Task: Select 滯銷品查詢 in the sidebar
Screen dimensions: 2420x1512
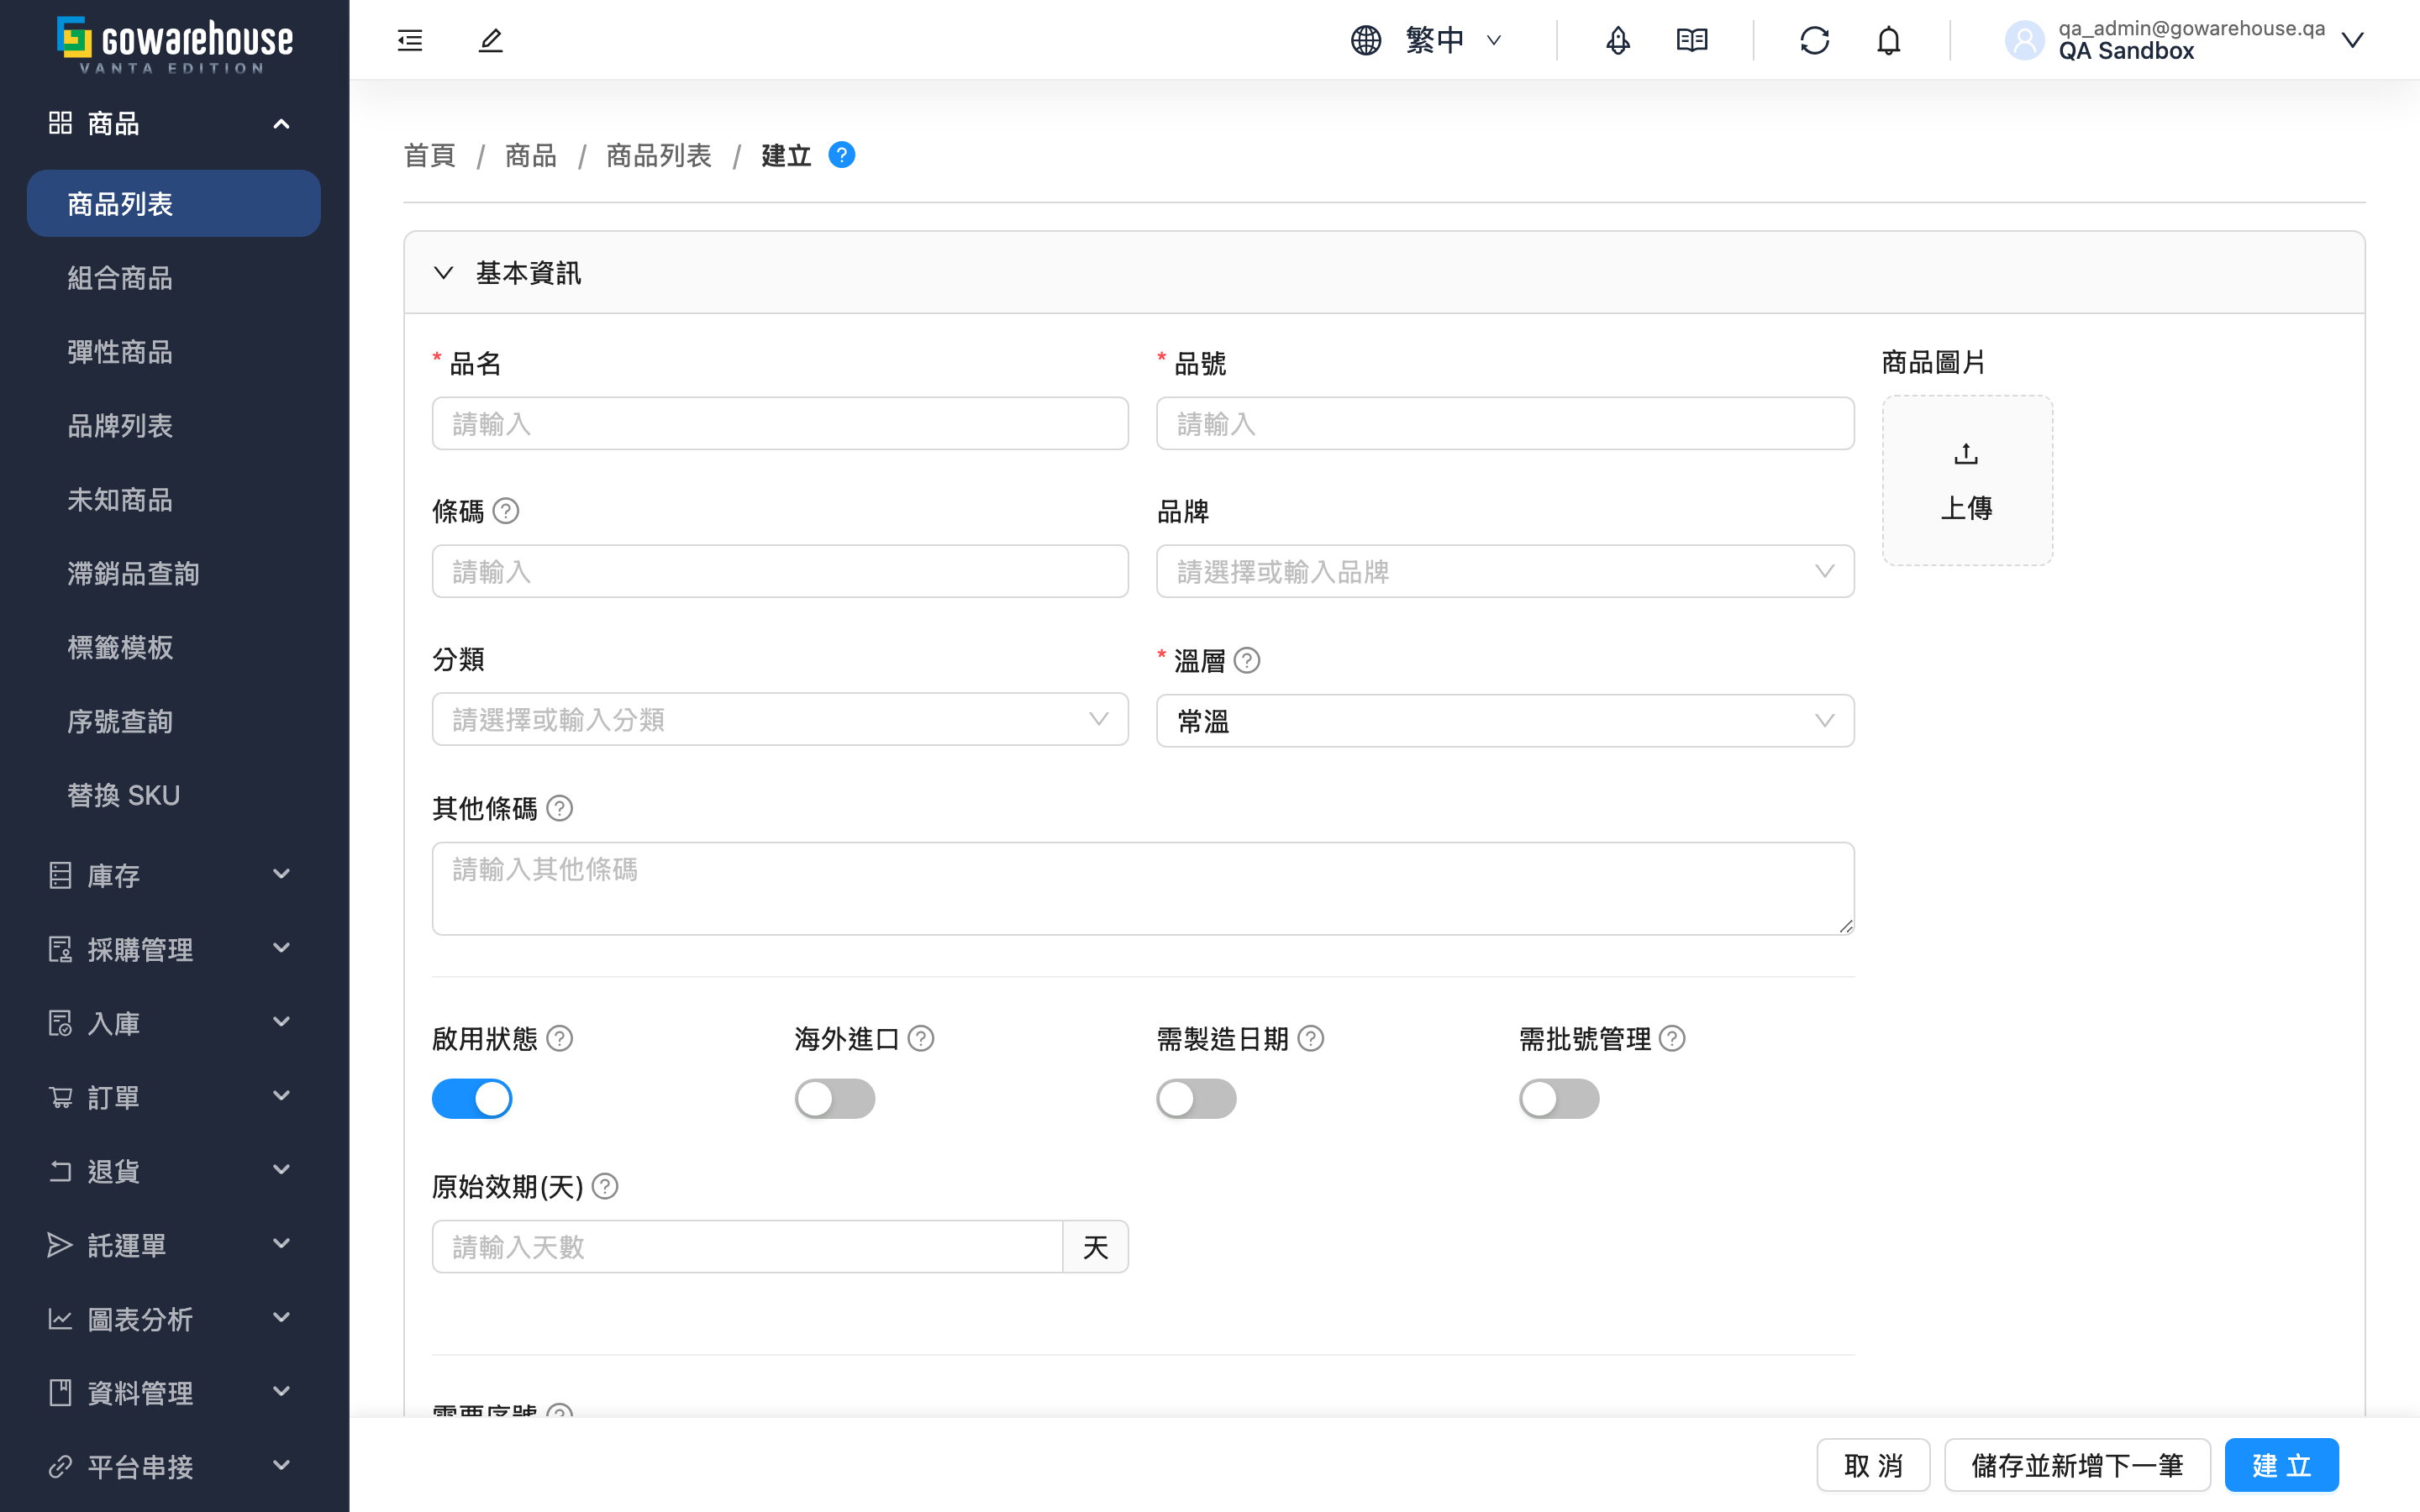Action: point(174,573)
